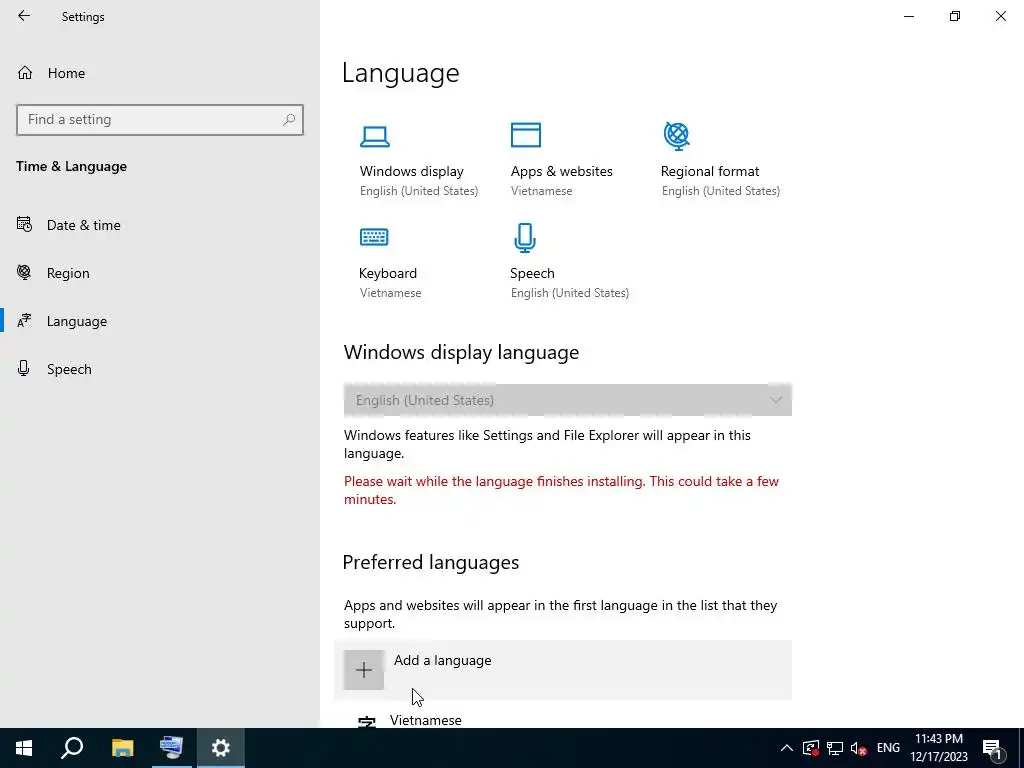
Task: Open the network tray icon
Action: click(x=835, y=748)
